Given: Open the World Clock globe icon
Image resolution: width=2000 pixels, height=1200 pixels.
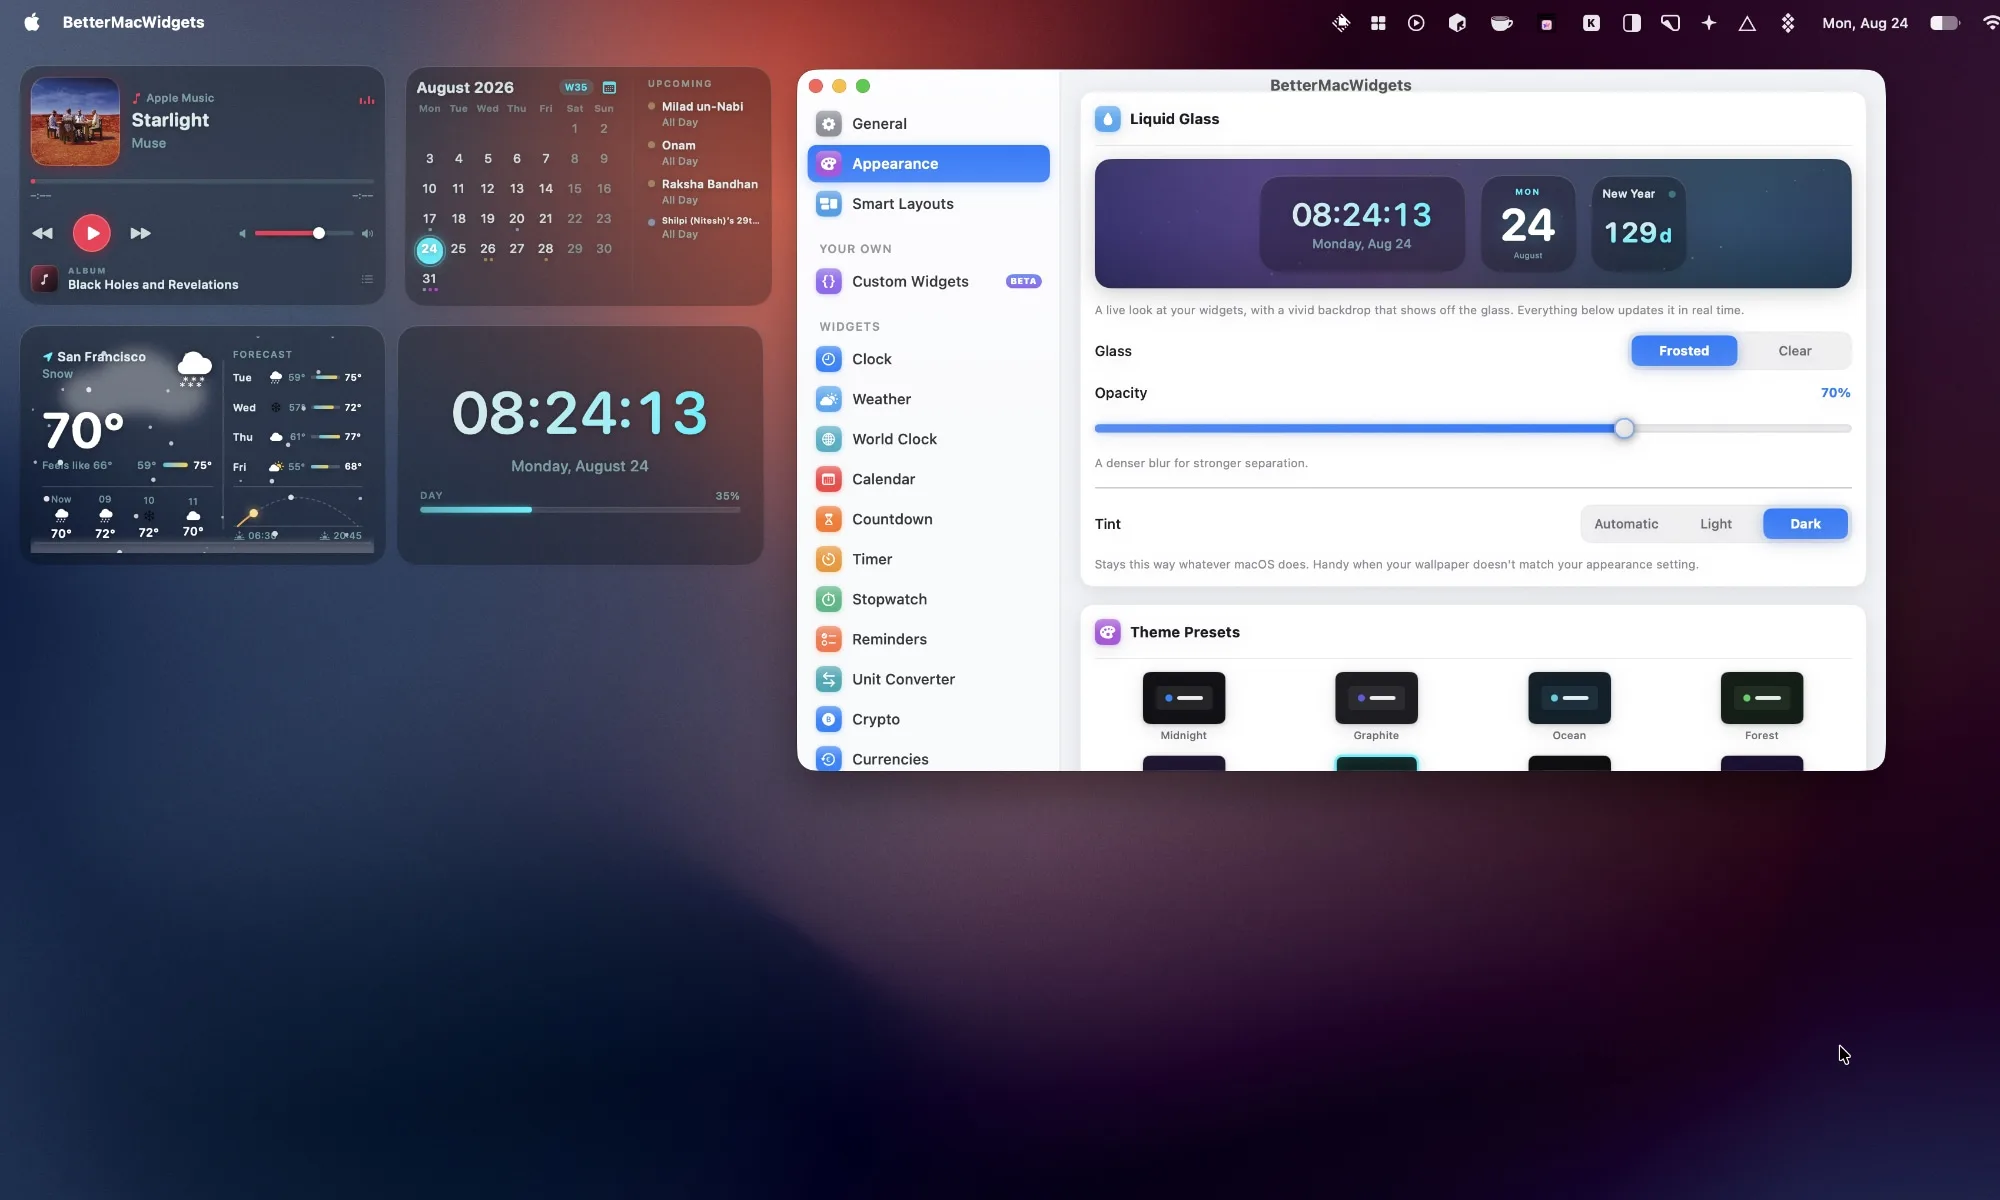Looking at the screenshot, I should coord(828,439).
